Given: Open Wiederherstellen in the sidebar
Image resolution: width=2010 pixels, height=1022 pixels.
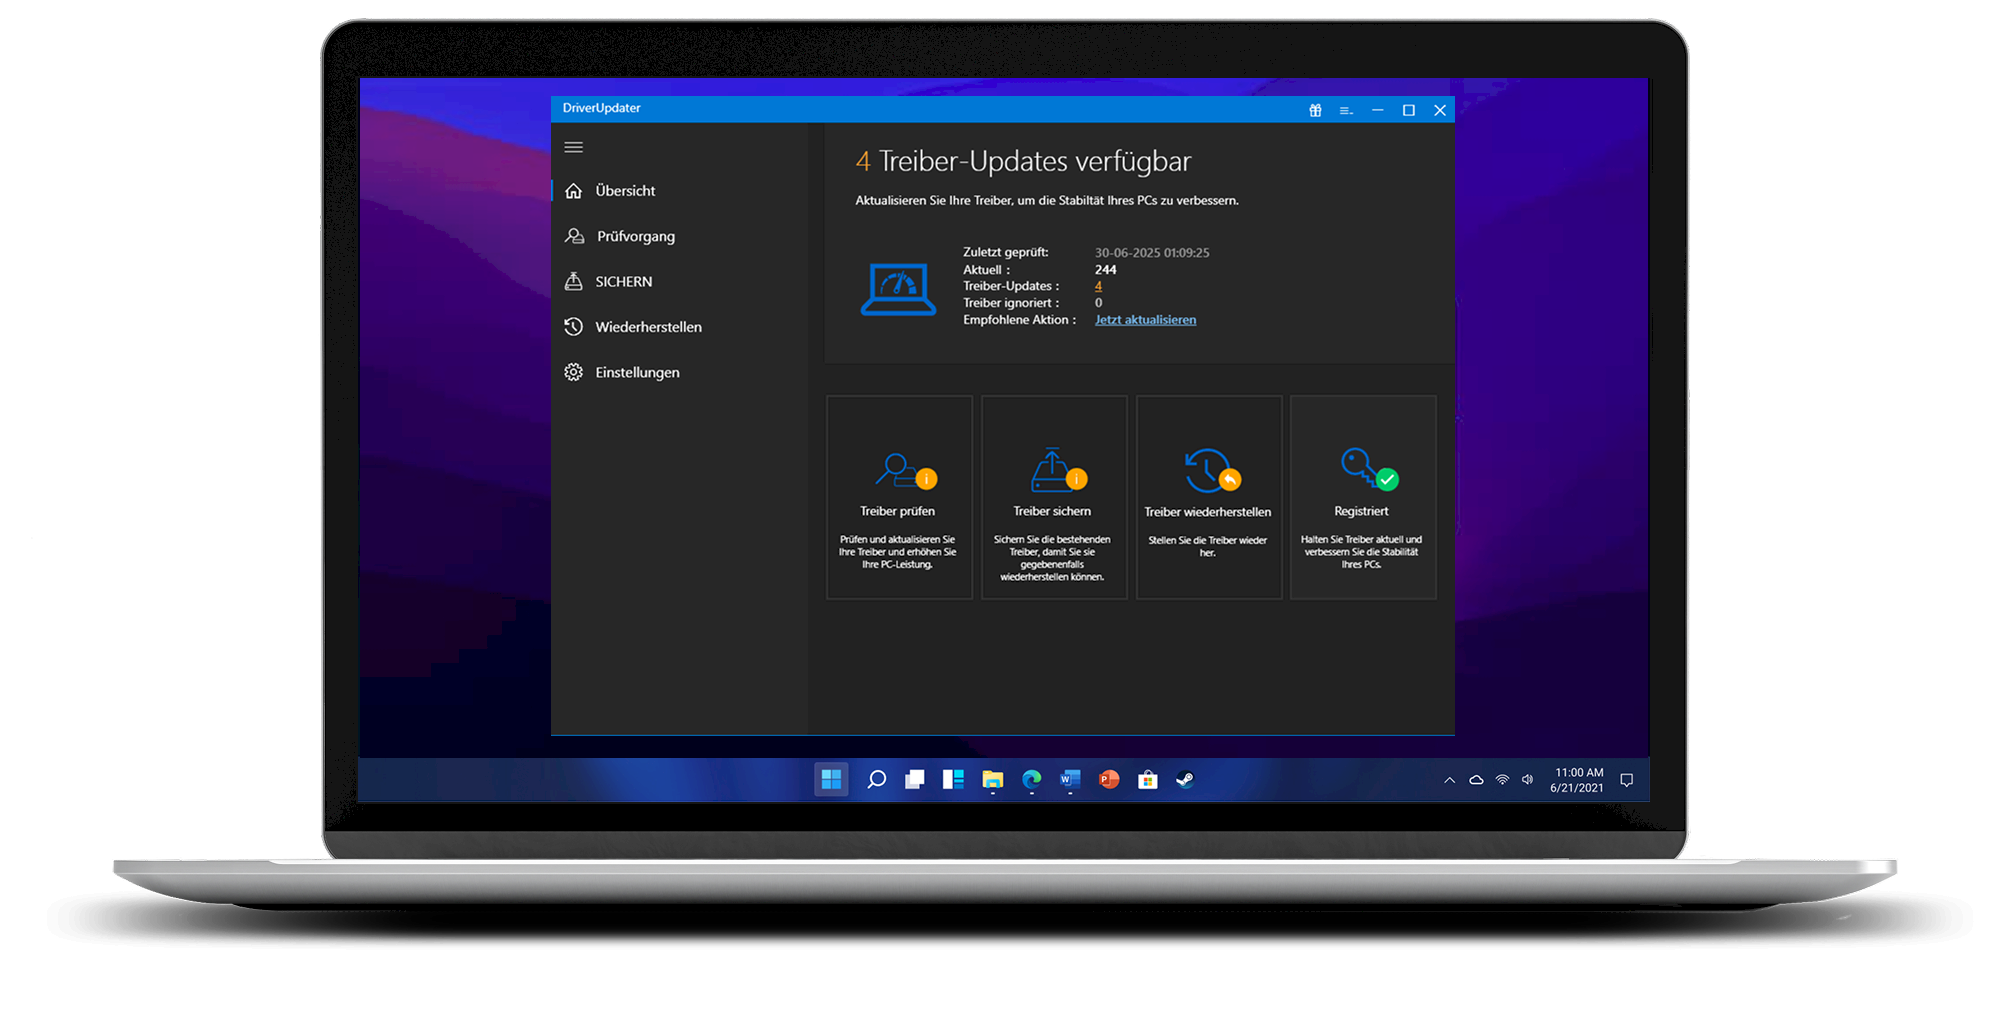Looking at the screenshot, I should (x=648, y=327).
